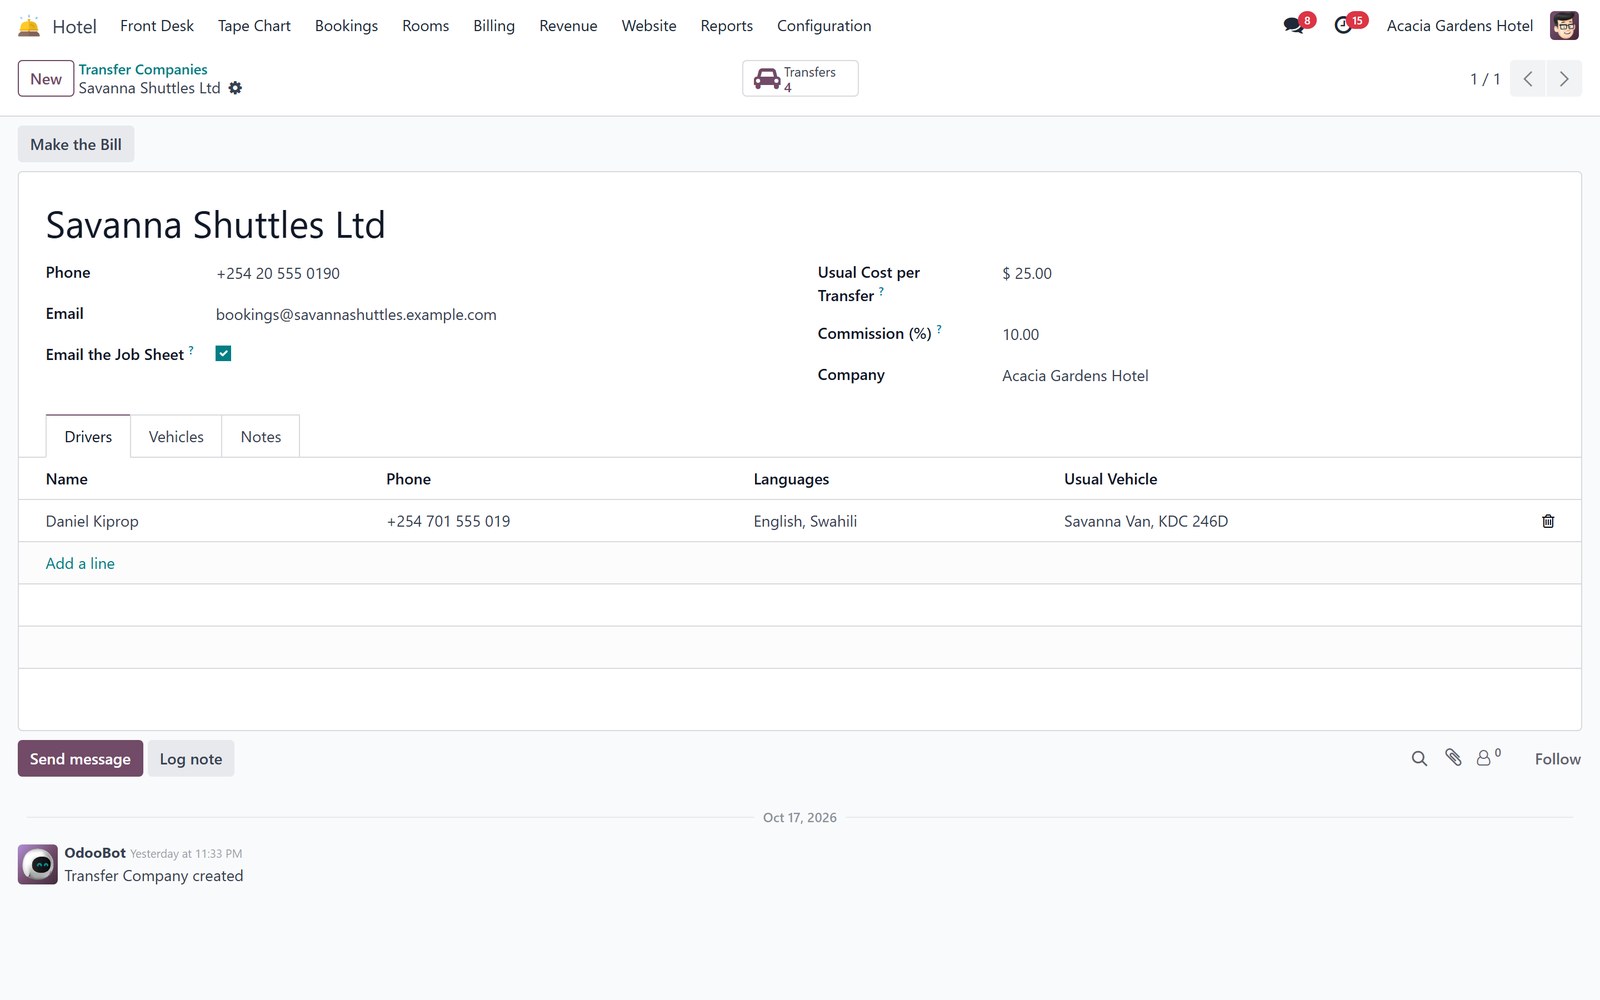Select the Drivers tab

pos(88,437)
